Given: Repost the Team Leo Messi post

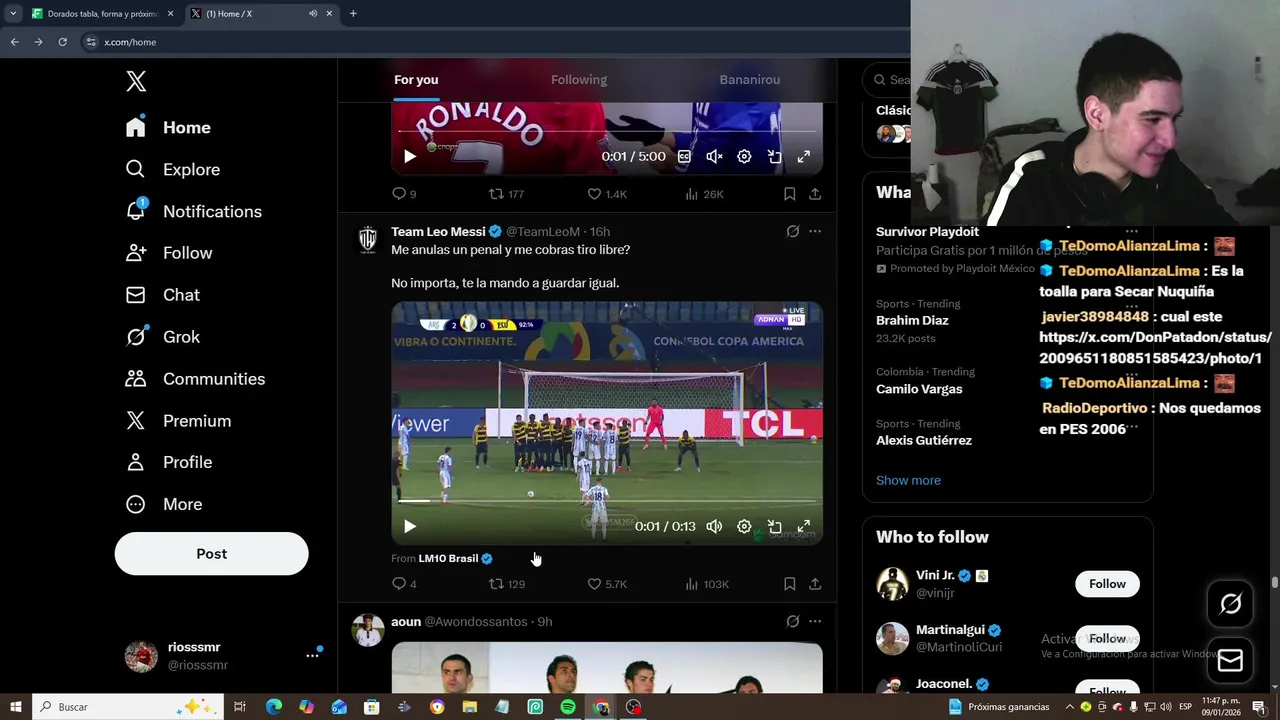Looking at the screenshot, I should pyautogui.click(x=506, y=584).
